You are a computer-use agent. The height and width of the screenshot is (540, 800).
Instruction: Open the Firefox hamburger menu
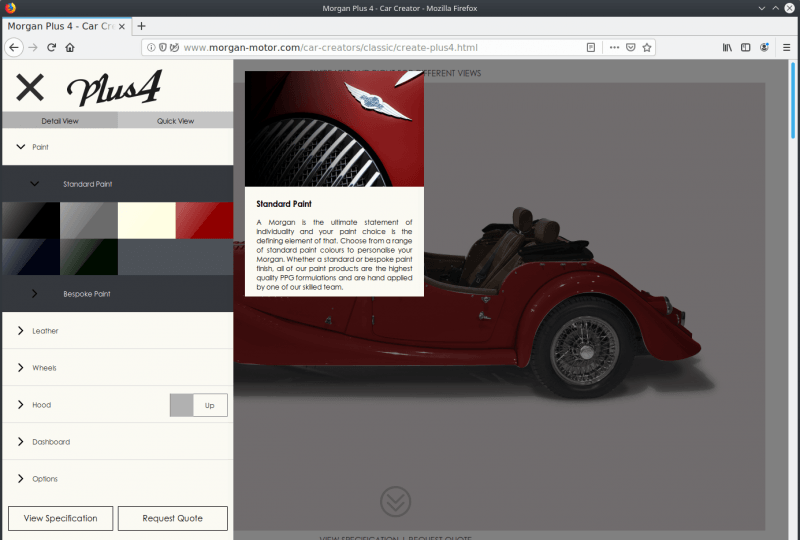click(786, 47)
